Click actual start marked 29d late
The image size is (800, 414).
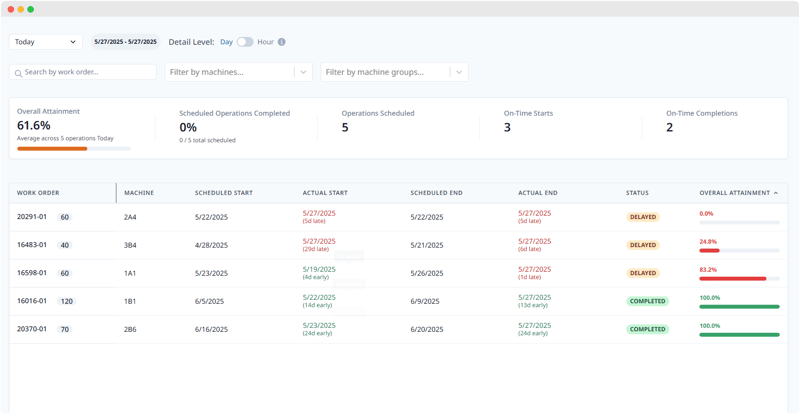(319, 245)
